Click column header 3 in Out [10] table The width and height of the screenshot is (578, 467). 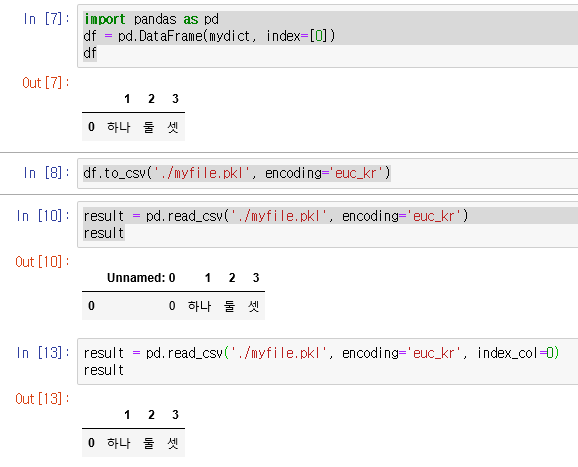pyautogui.click(x=256, y=278)
